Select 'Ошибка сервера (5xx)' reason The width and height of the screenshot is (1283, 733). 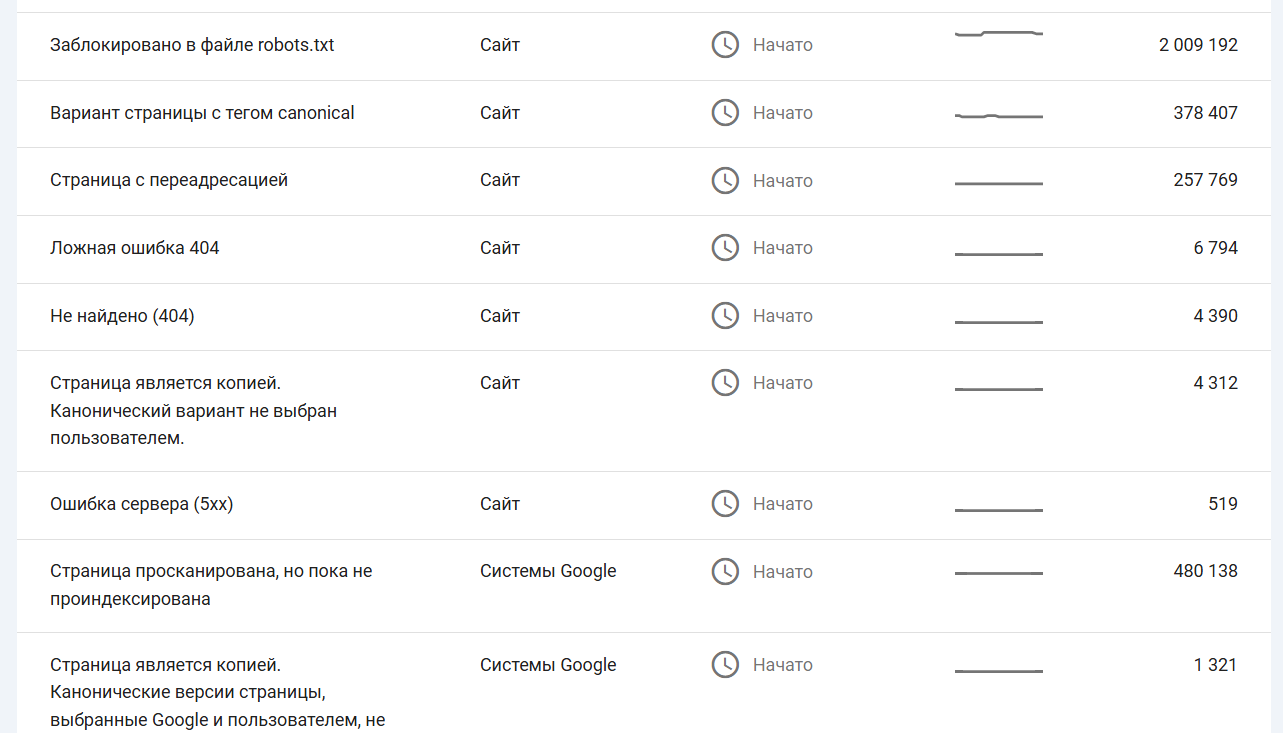point(142,504)
